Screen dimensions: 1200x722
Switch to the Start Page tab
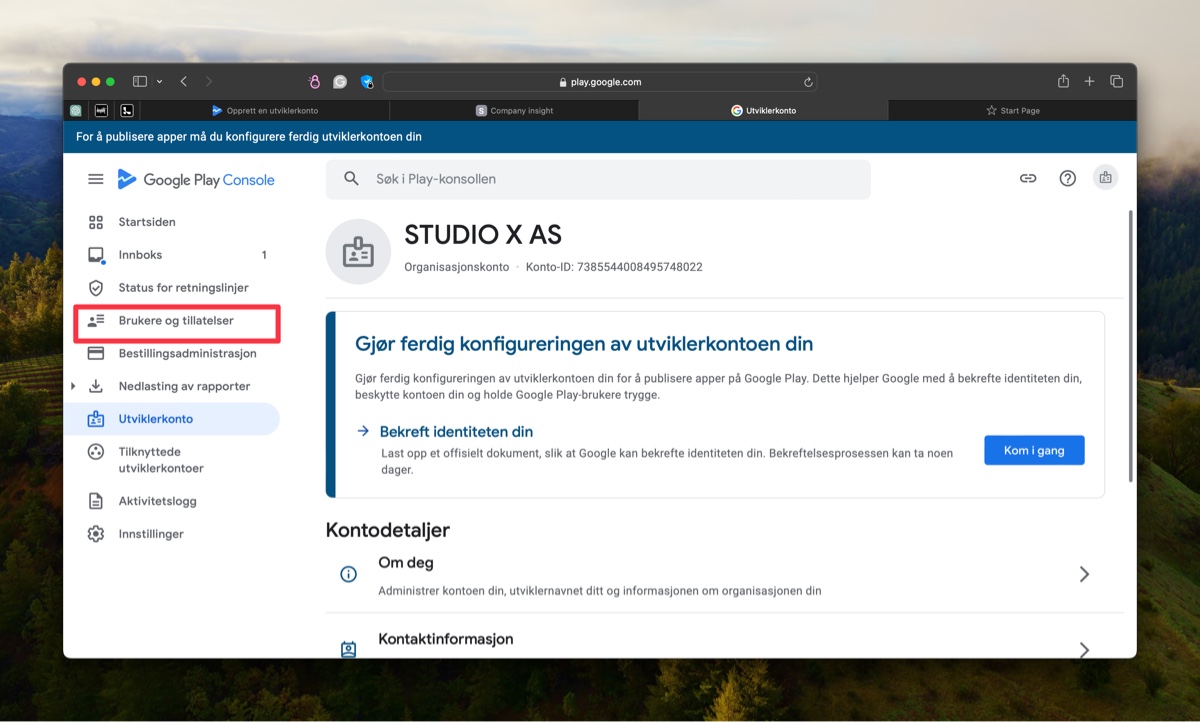pos(1012,110)
